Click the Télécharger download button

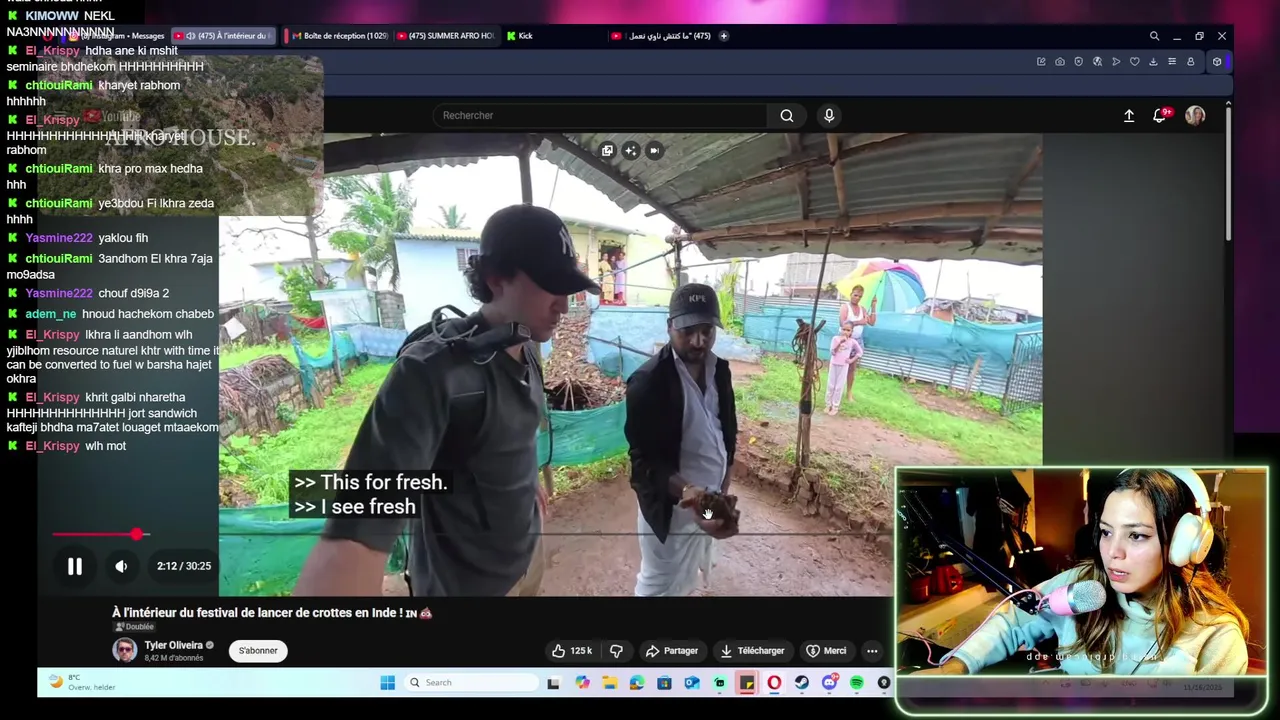(752, 651)
